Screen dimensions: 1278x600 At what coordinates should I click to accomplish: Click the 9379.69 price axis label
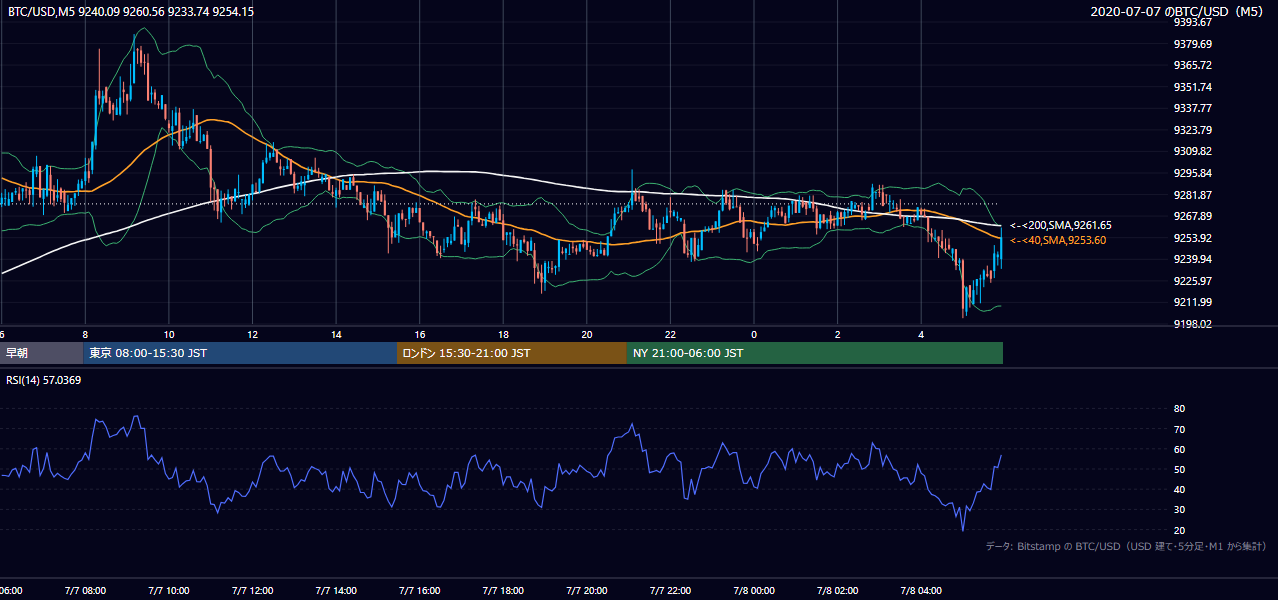(x=1192, y=44)
